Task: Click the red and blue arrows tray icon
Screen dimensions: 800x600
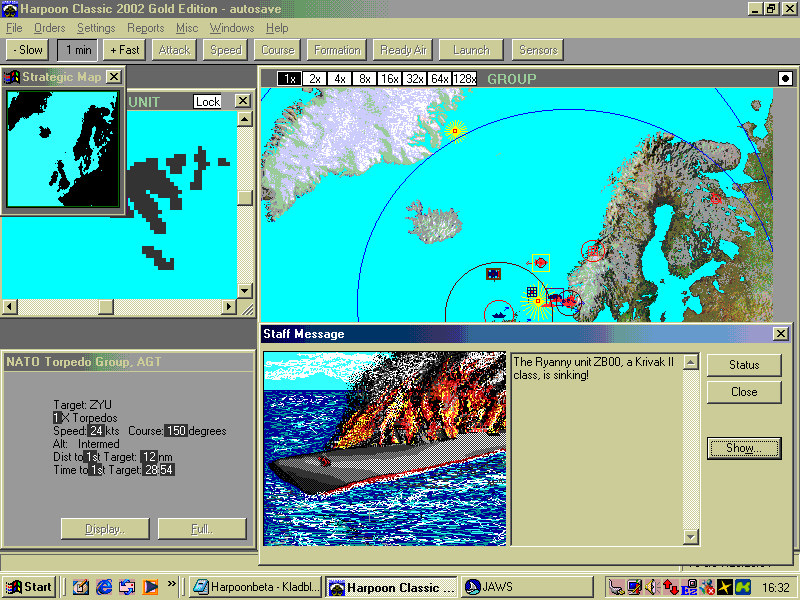Action: pyautogui.click(x=670, y=587)
